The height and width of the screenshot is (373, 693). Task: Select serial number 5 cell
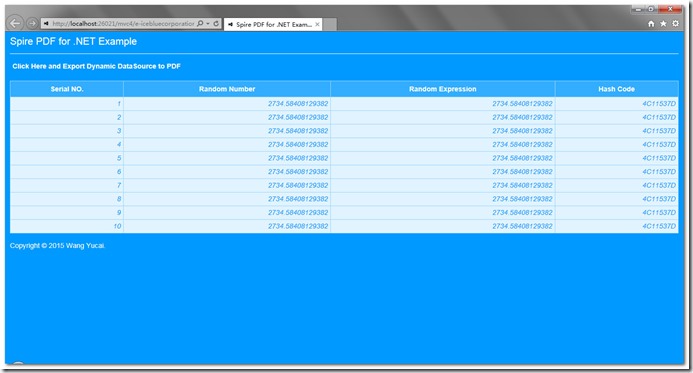67,158
